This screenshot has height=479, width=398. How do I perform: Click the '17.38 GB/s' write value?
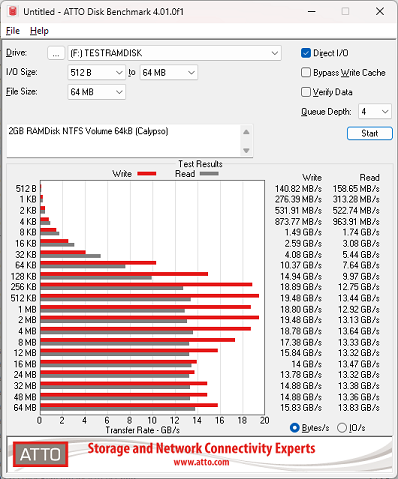[301, 342]
